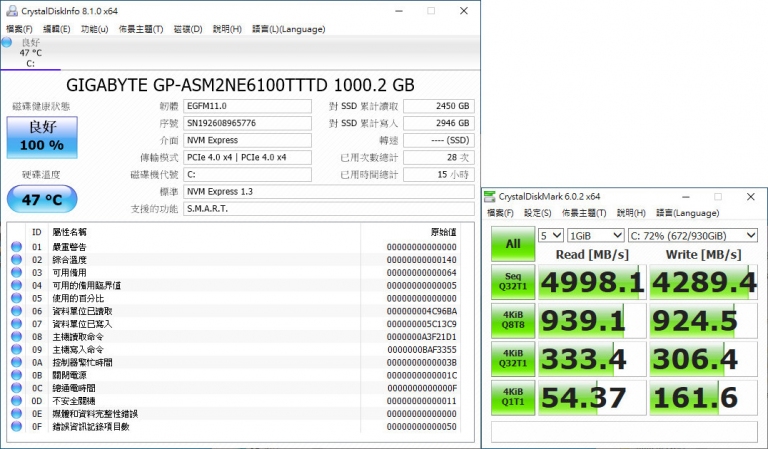
Task: Open 檔案(F) menu in CrystalDiskMark
Action: coord(501,213)
